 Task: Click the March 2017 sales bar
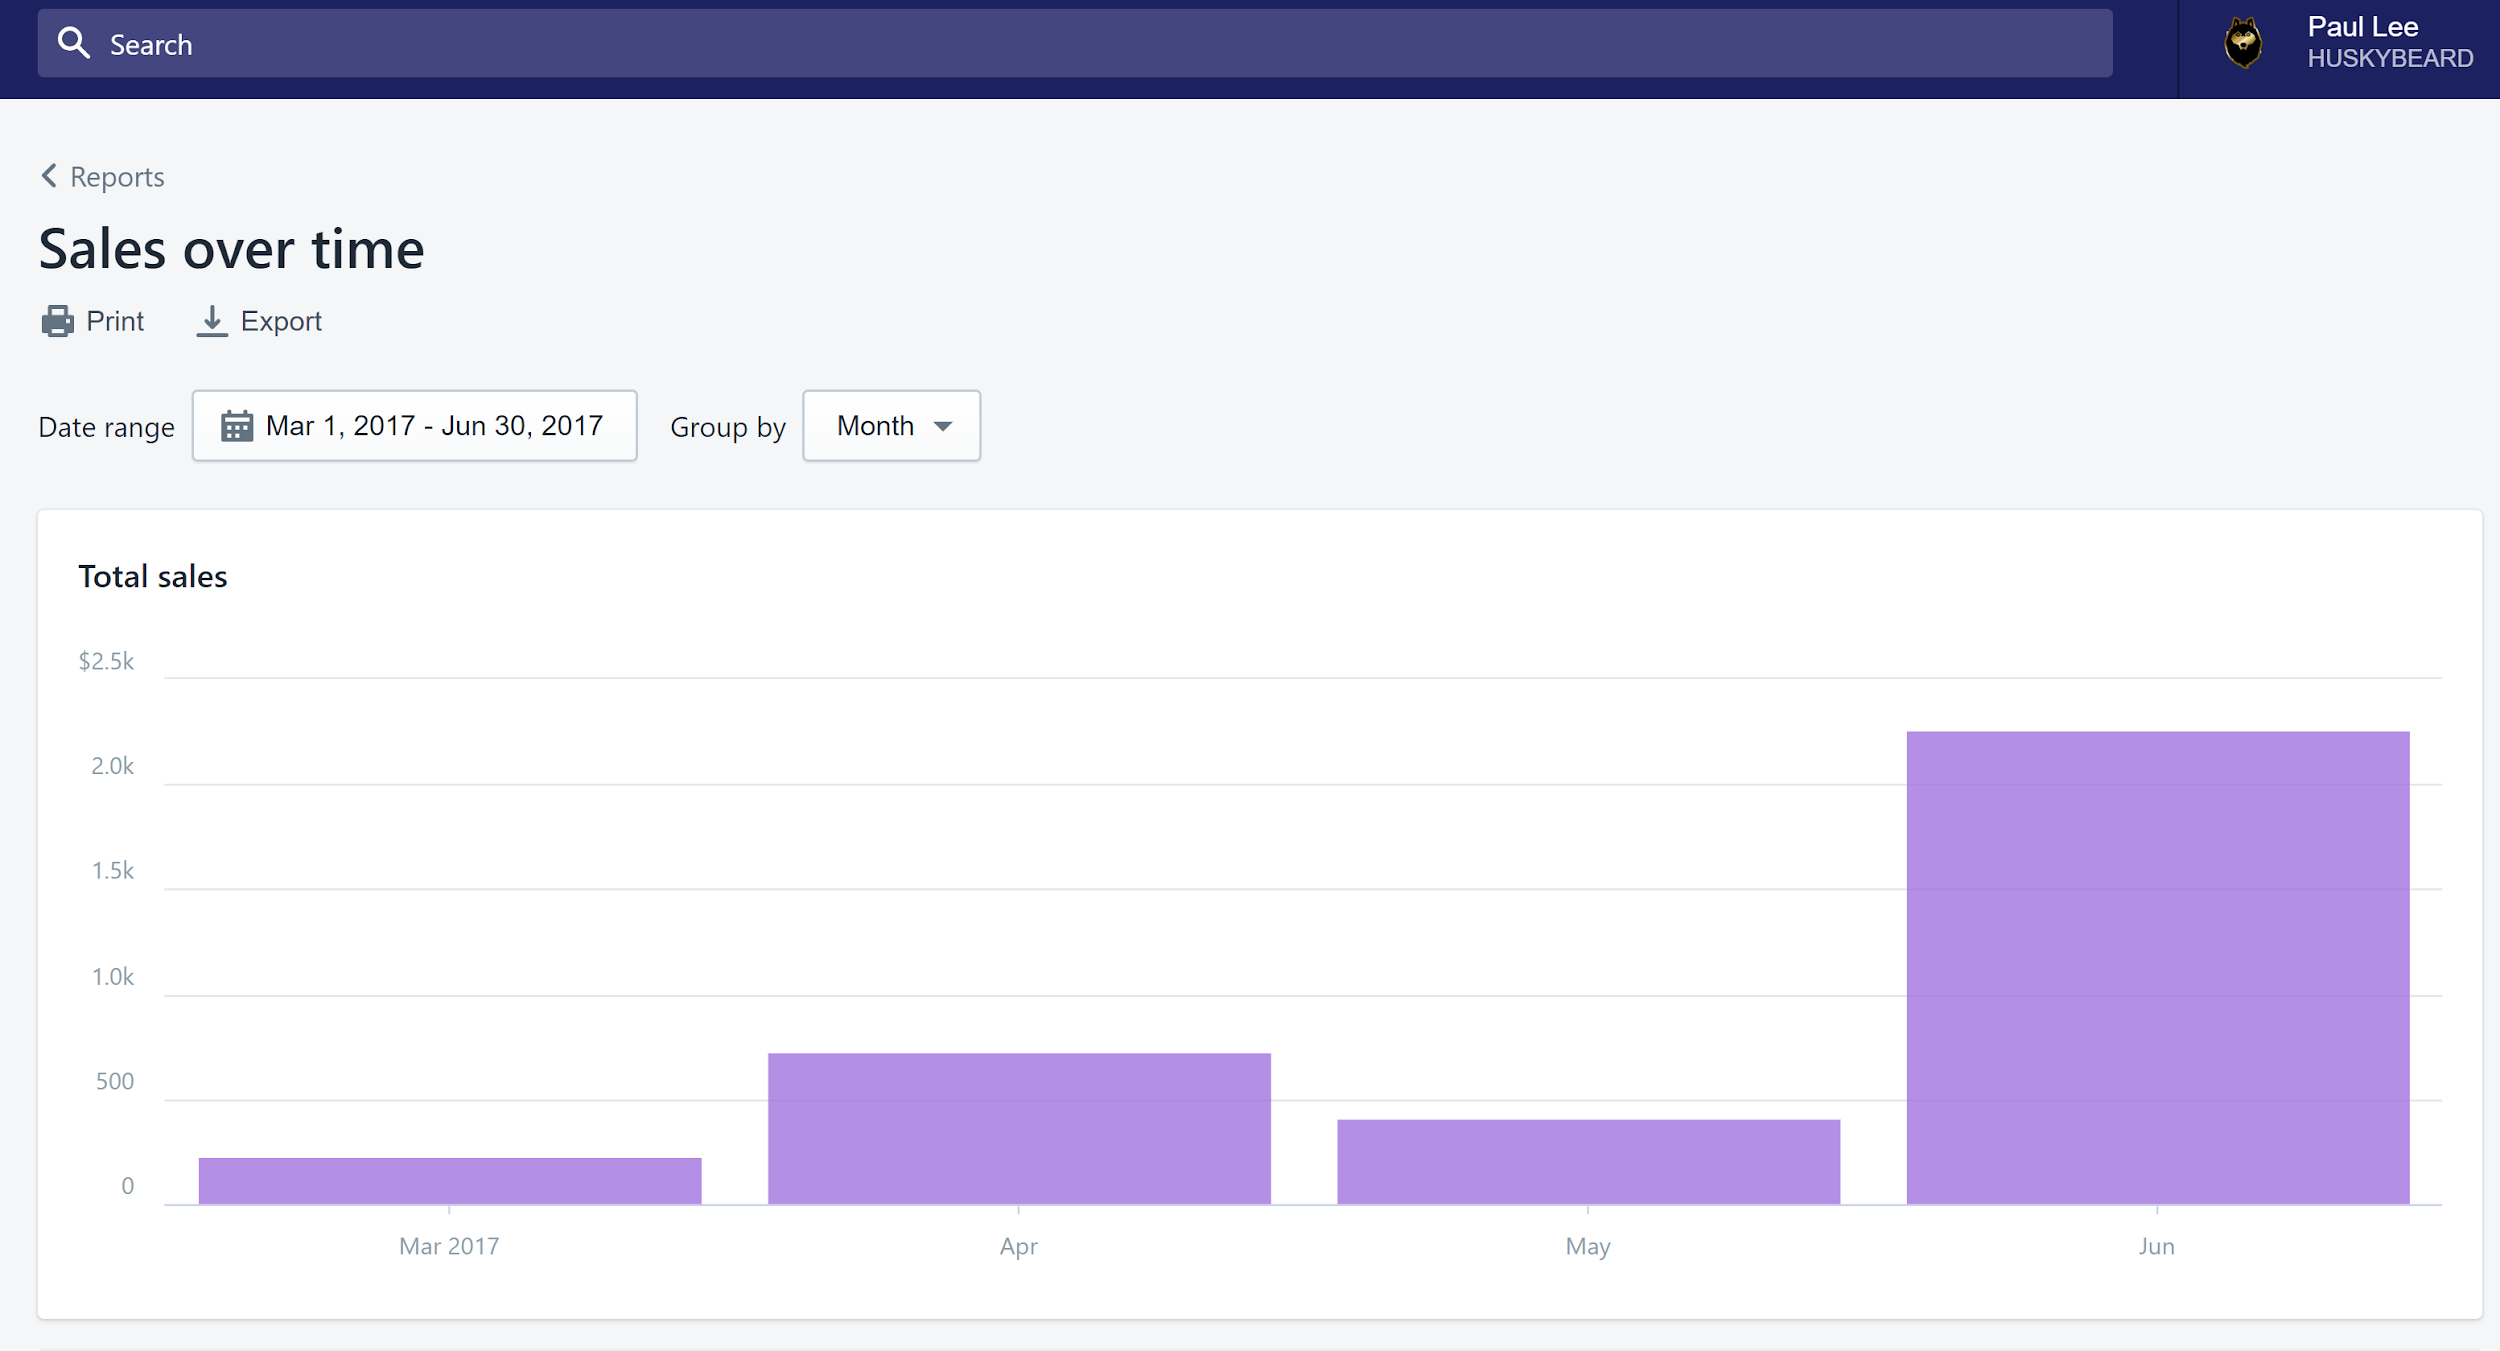tap(450, 1180)
